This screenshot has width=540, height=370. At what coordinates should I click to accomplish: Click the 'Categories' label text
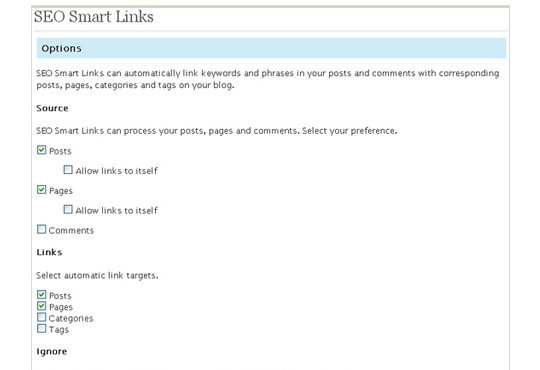point(71,319)
